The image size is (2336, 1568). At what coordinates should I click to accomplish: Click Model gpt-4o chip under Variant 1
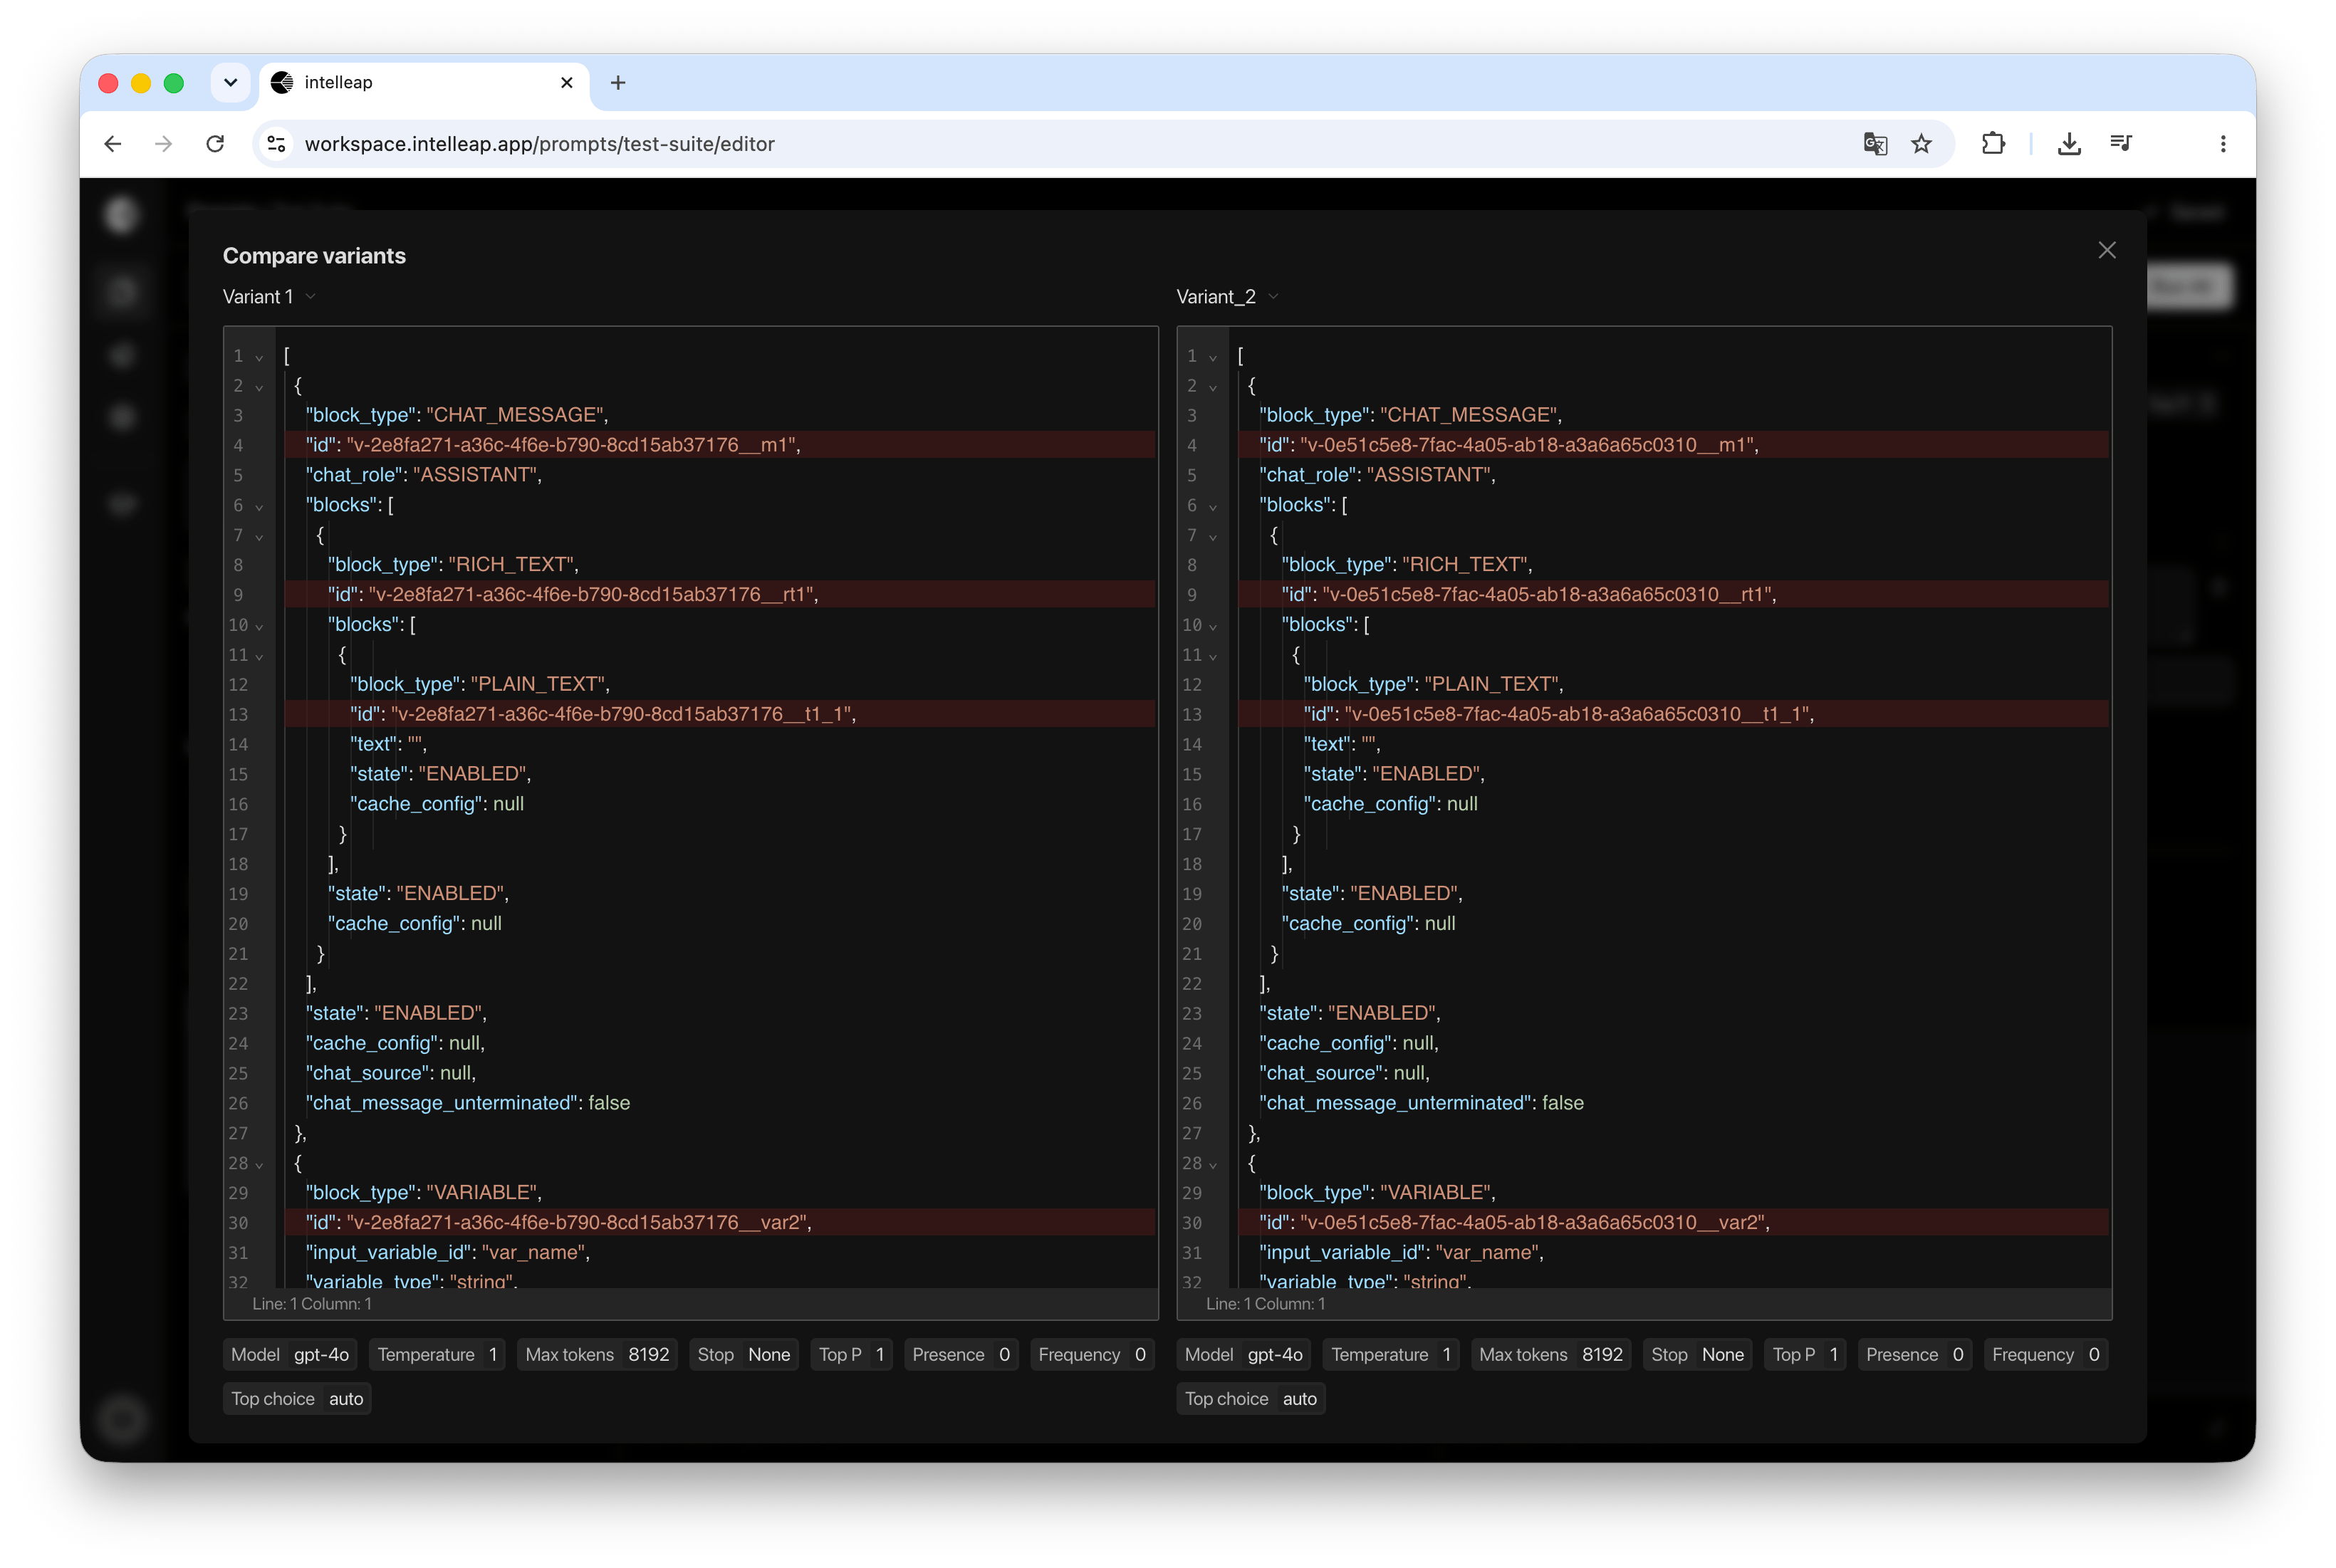pos(290,1354)
